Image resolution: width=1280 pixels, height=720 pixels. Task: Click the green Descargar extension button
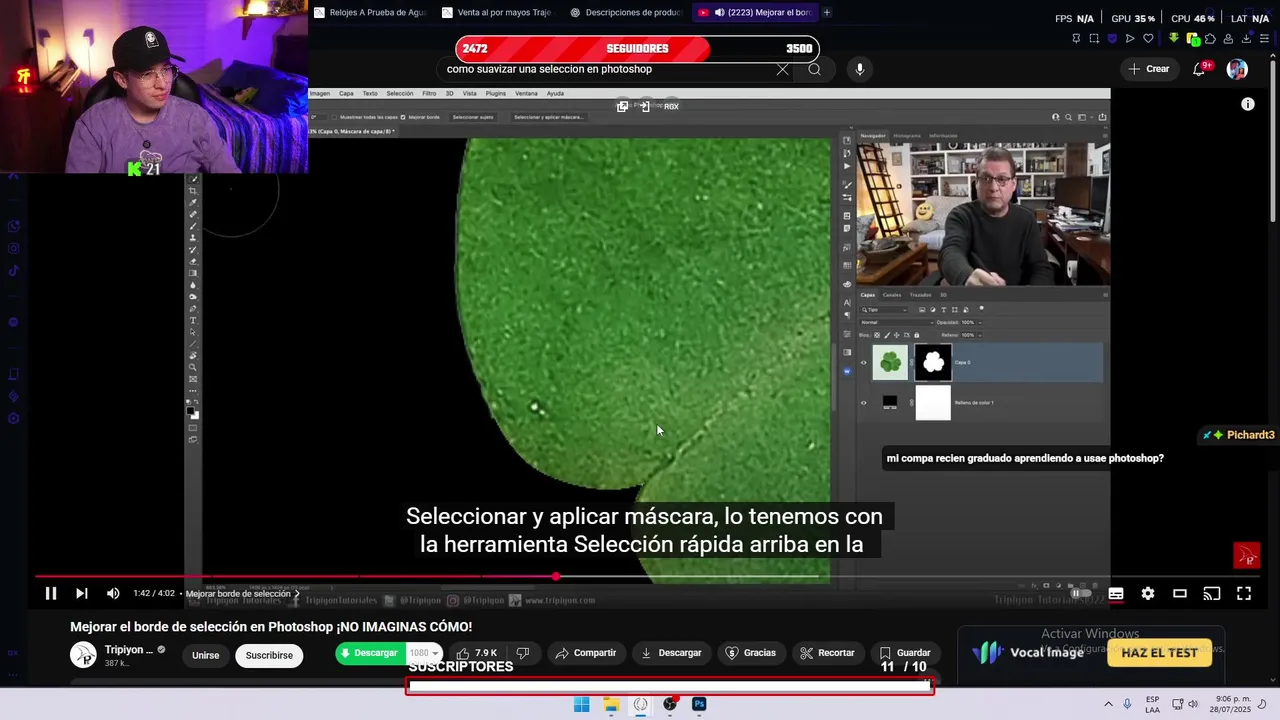click(369, 653)
